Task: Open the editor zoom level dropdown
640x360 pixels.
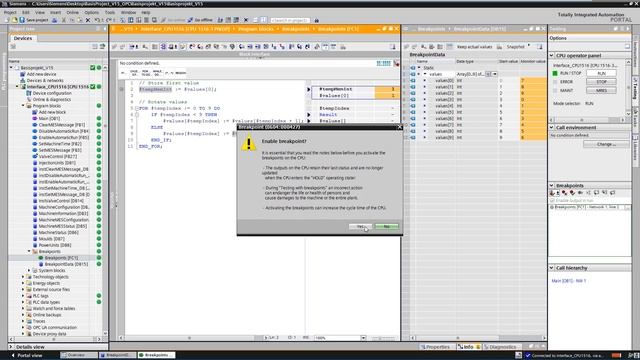Action: [363, 338]
